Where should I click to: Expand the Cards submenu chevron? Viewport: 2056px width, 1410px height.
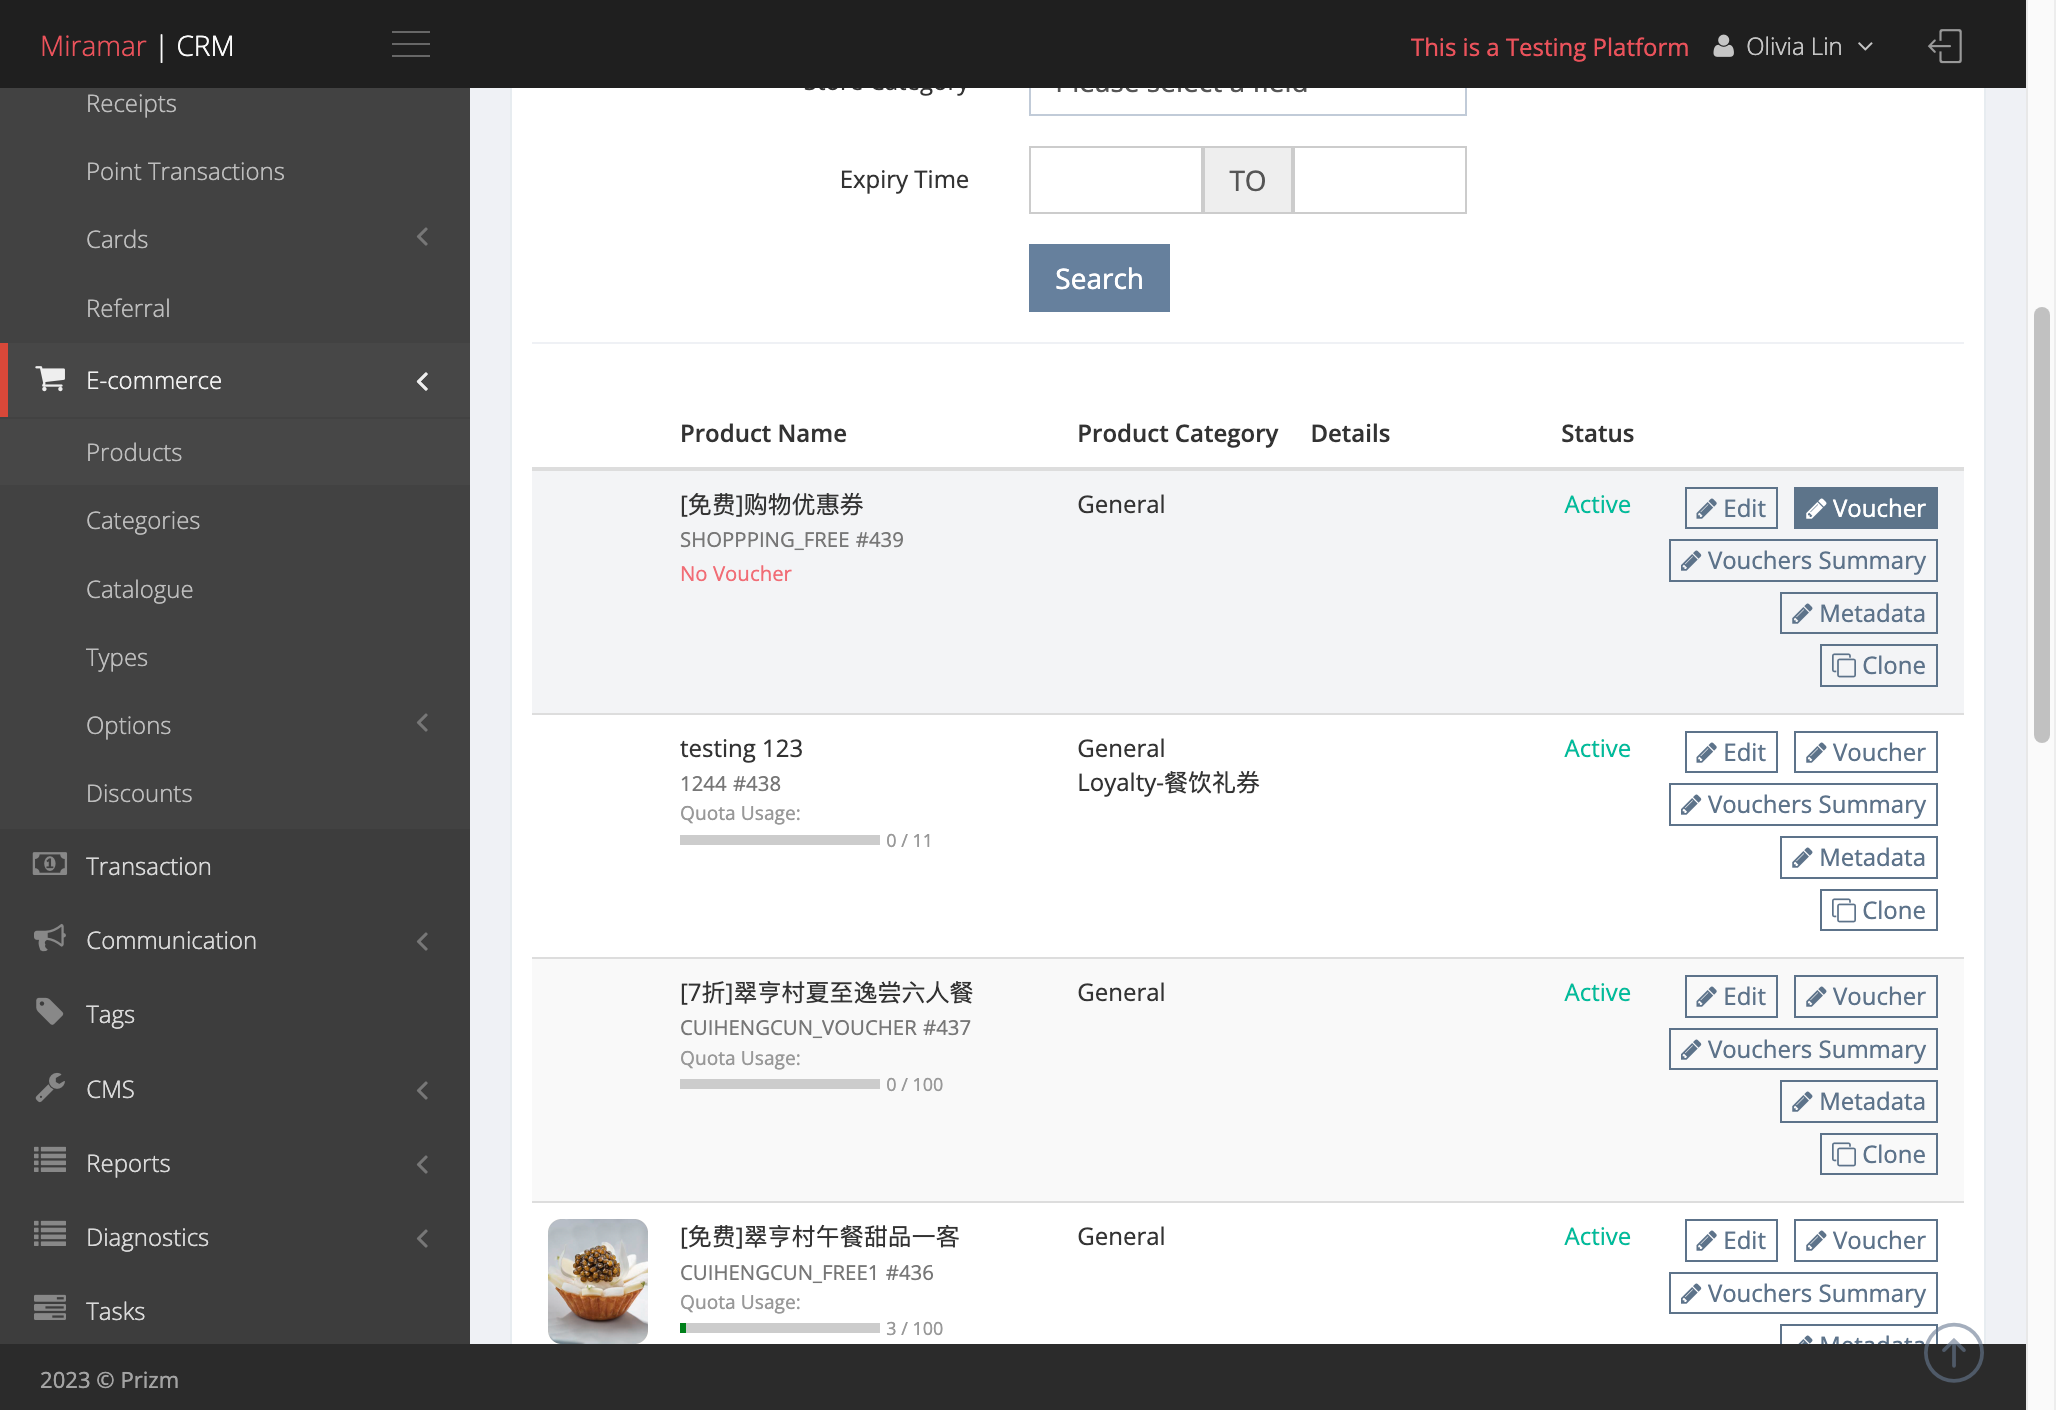[x=423, y=237]
